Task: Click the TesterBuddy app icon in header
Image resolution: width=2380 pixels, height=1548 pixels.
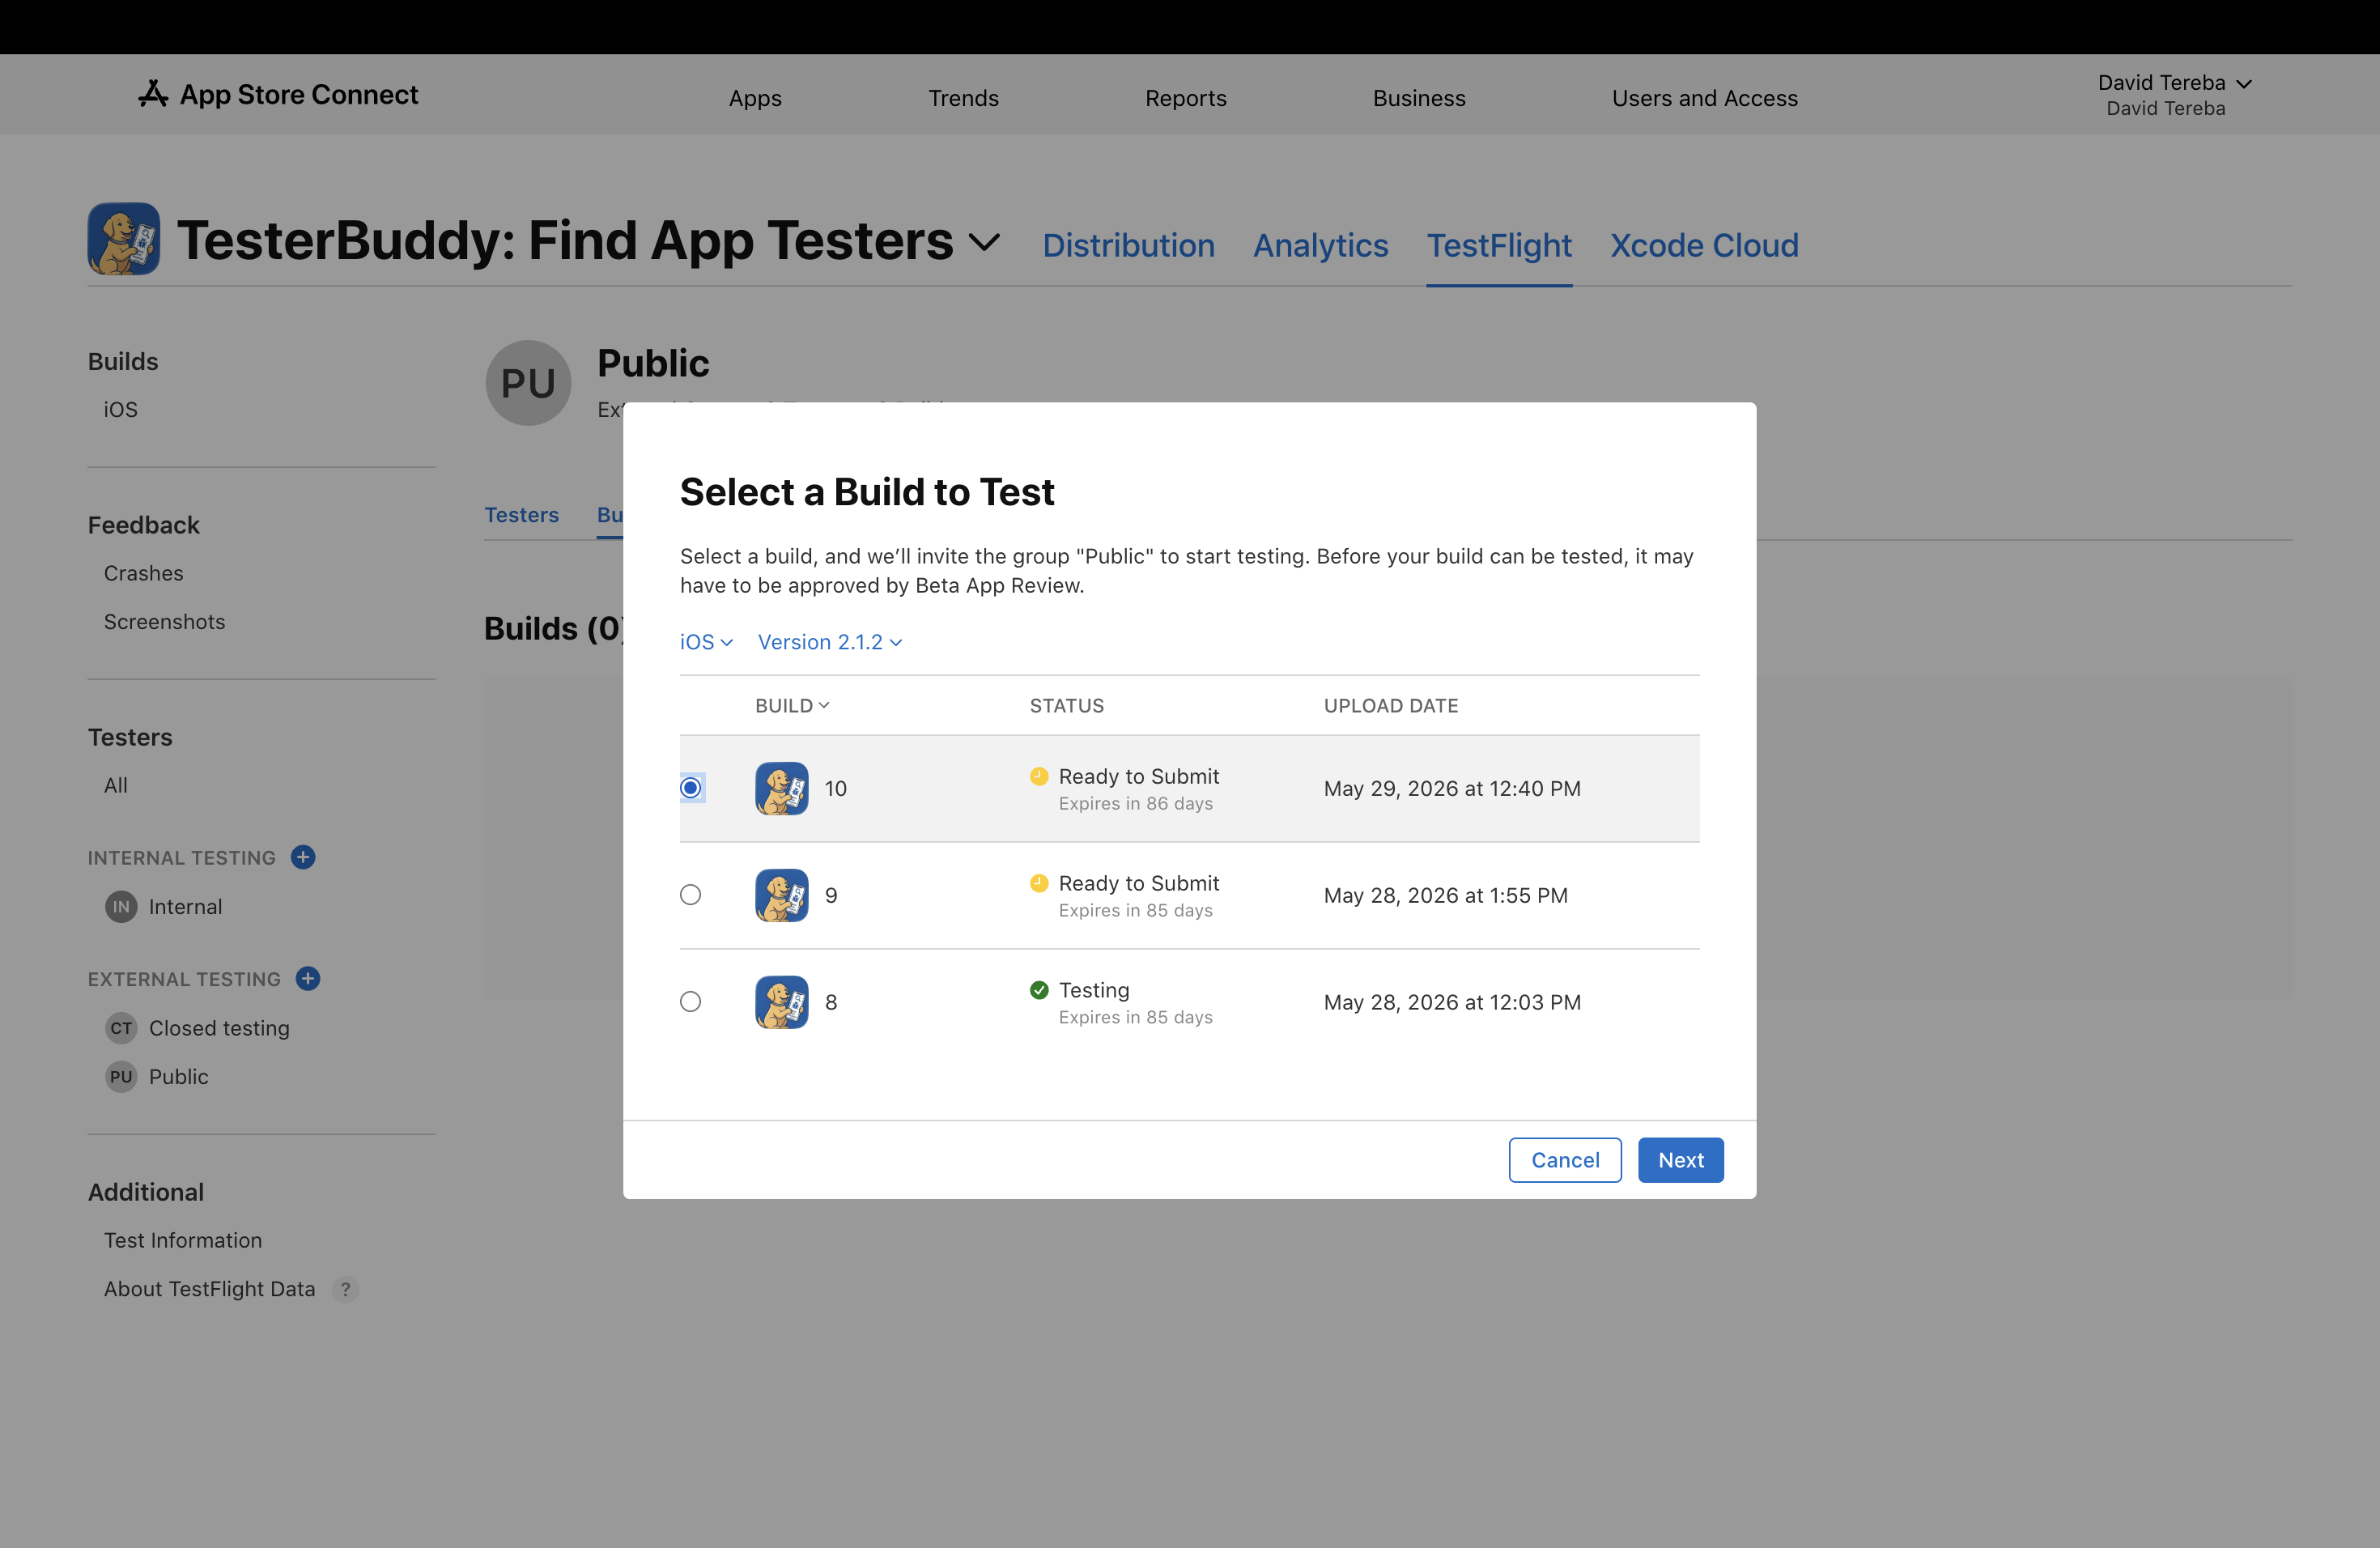Action: [x=124, y=239]
